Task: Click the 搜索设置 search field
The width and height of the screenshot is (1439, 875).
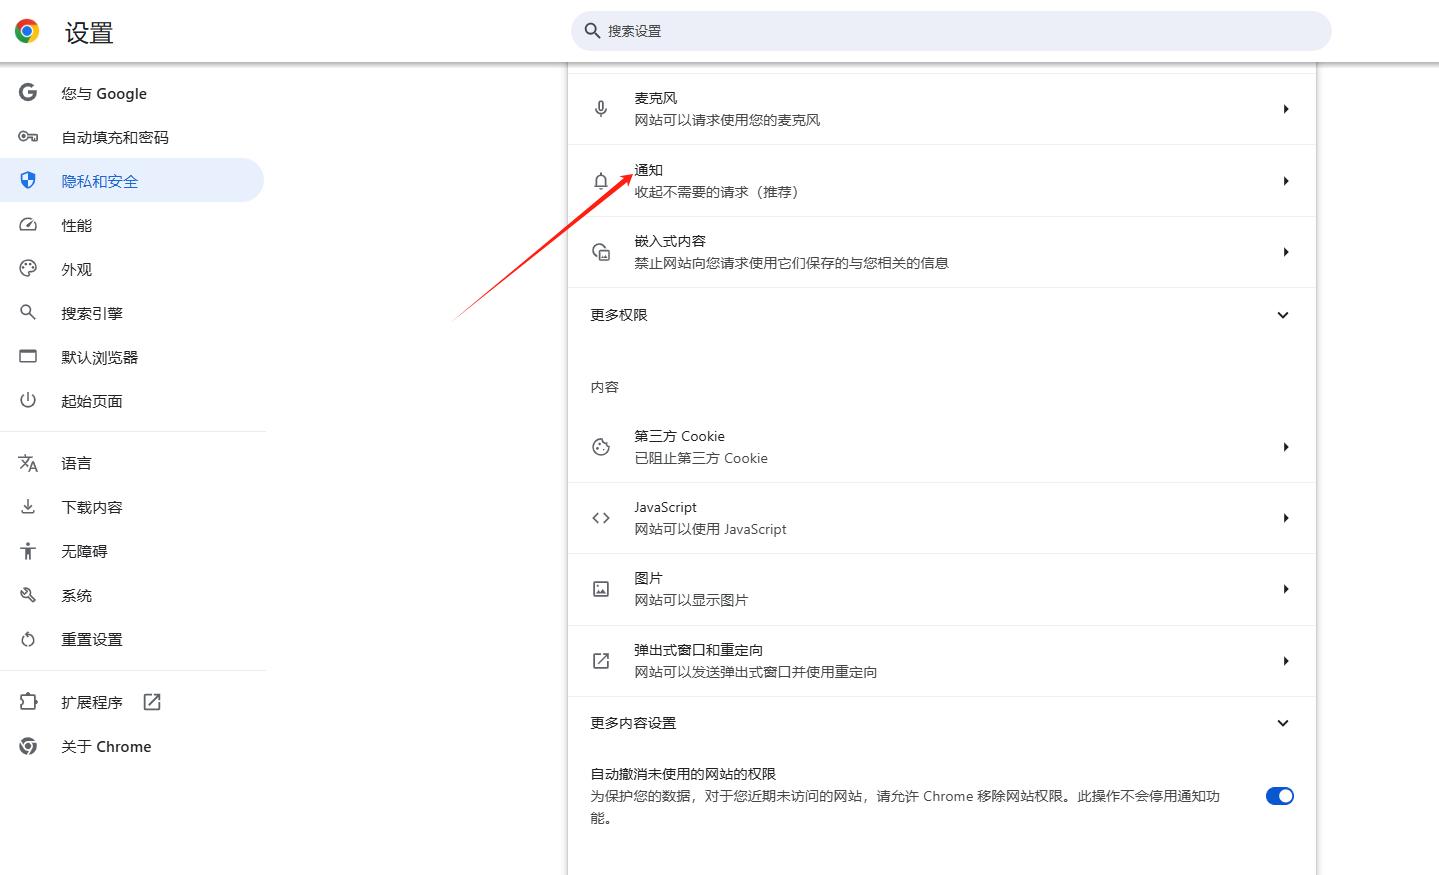Action: pos(951,31)
